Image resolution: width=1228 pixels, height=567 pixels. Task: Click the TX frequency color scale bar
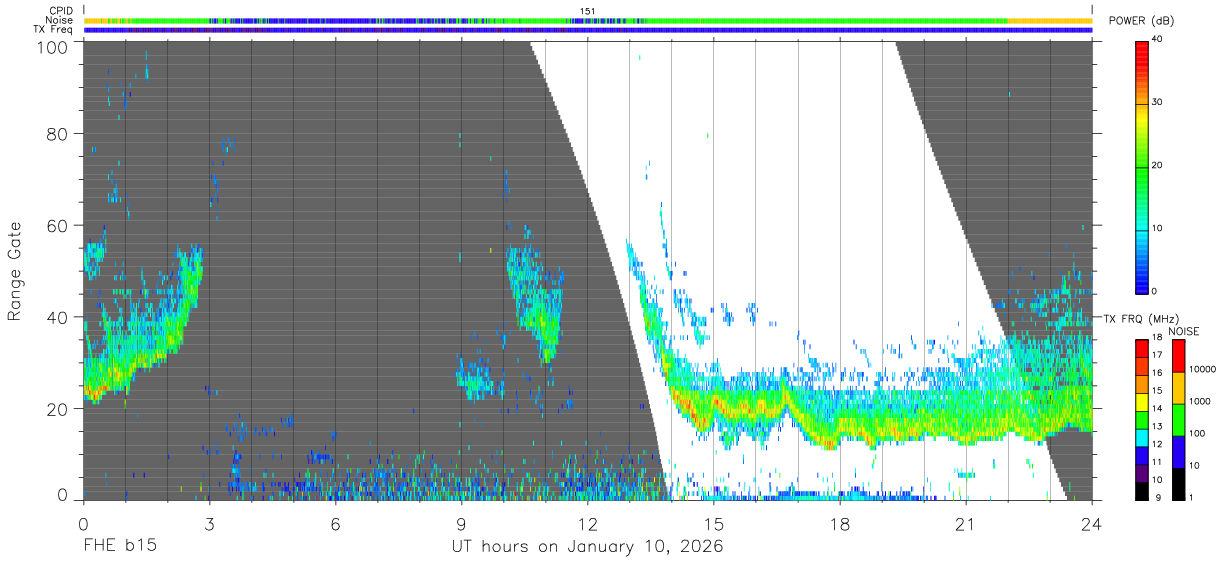tap(1141, 419)
